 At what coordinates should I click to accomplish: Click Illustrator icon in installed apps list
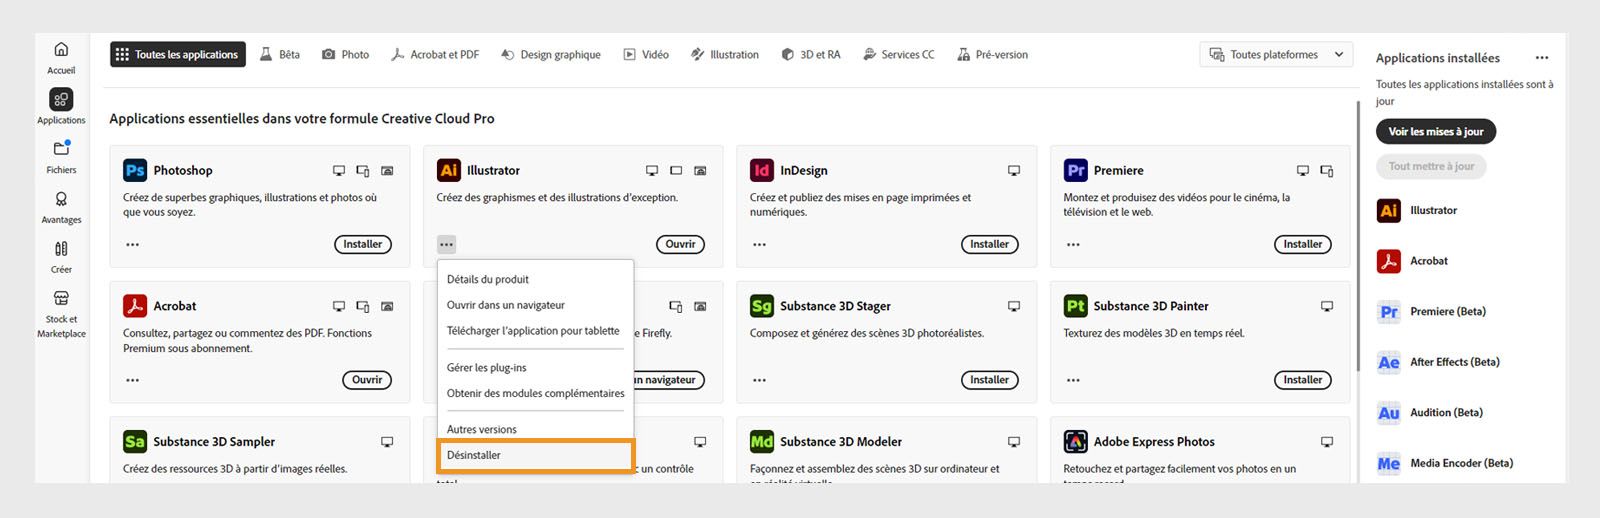pyautogui.click(x=1389, y=210)
